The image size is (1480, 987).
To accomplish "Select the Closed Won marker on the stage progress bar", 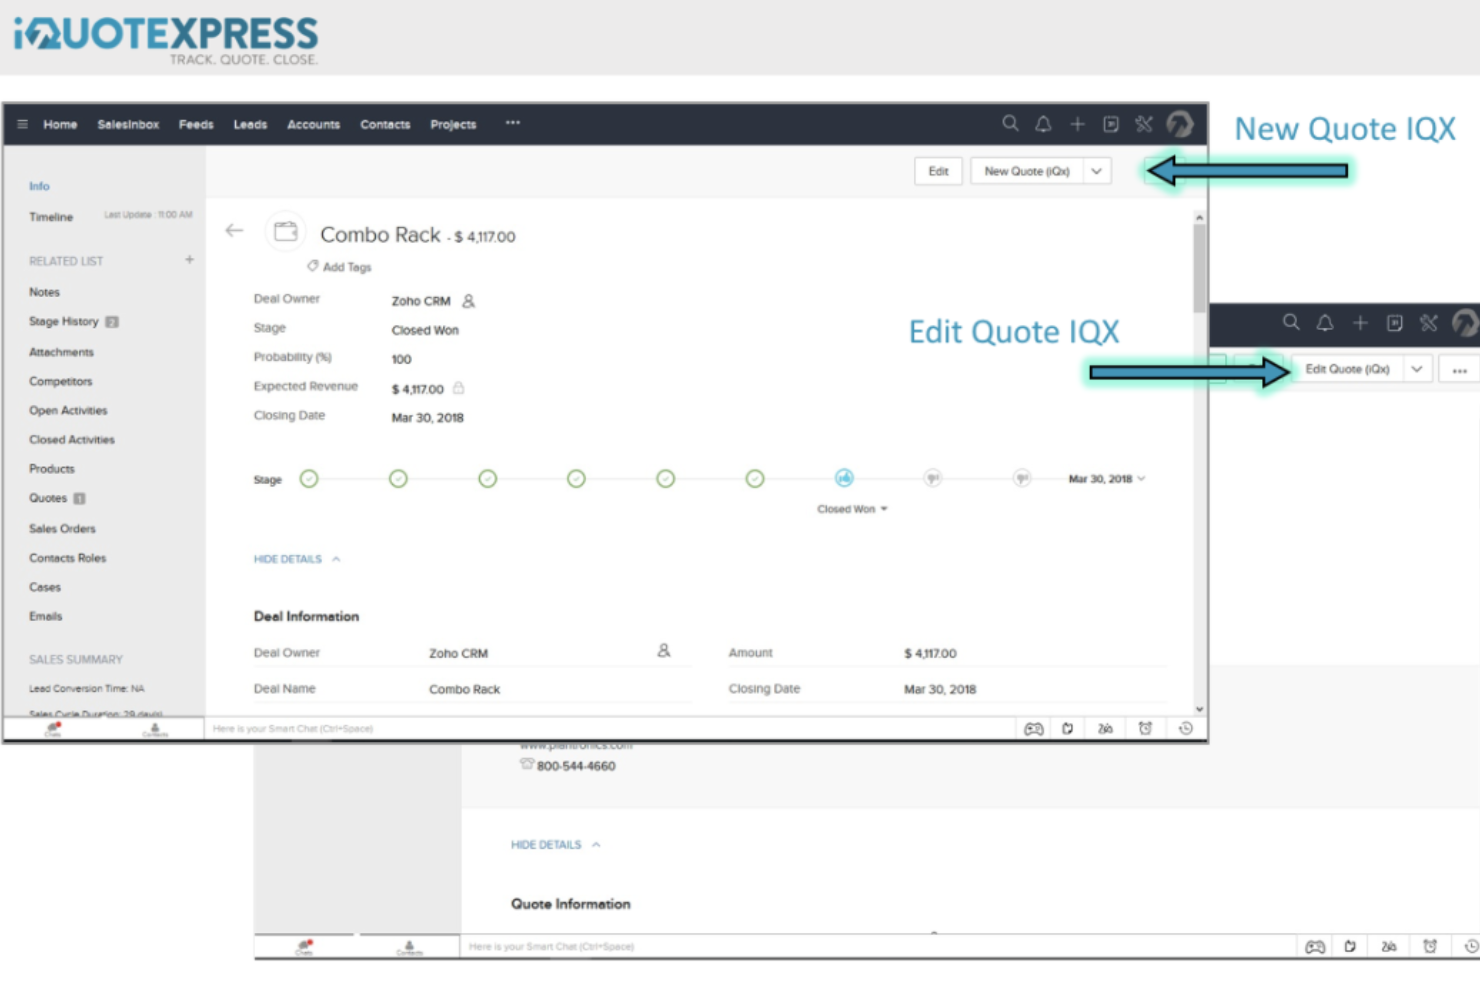I will click(845, 478).
